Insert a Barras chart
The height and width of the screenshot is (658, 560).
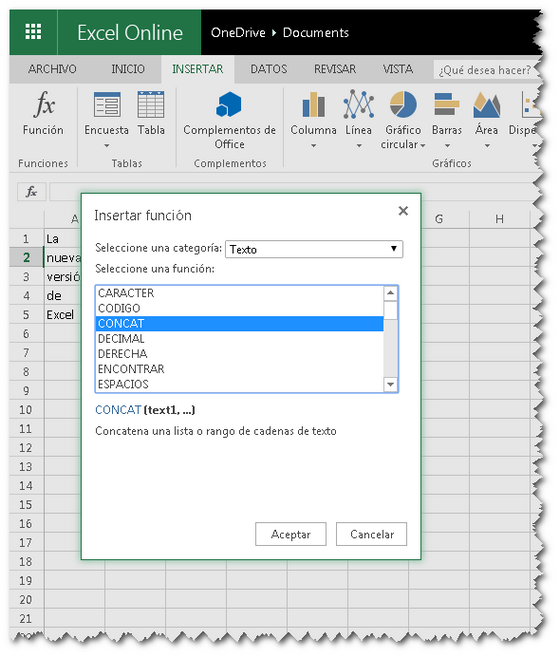tap(447, 113)
